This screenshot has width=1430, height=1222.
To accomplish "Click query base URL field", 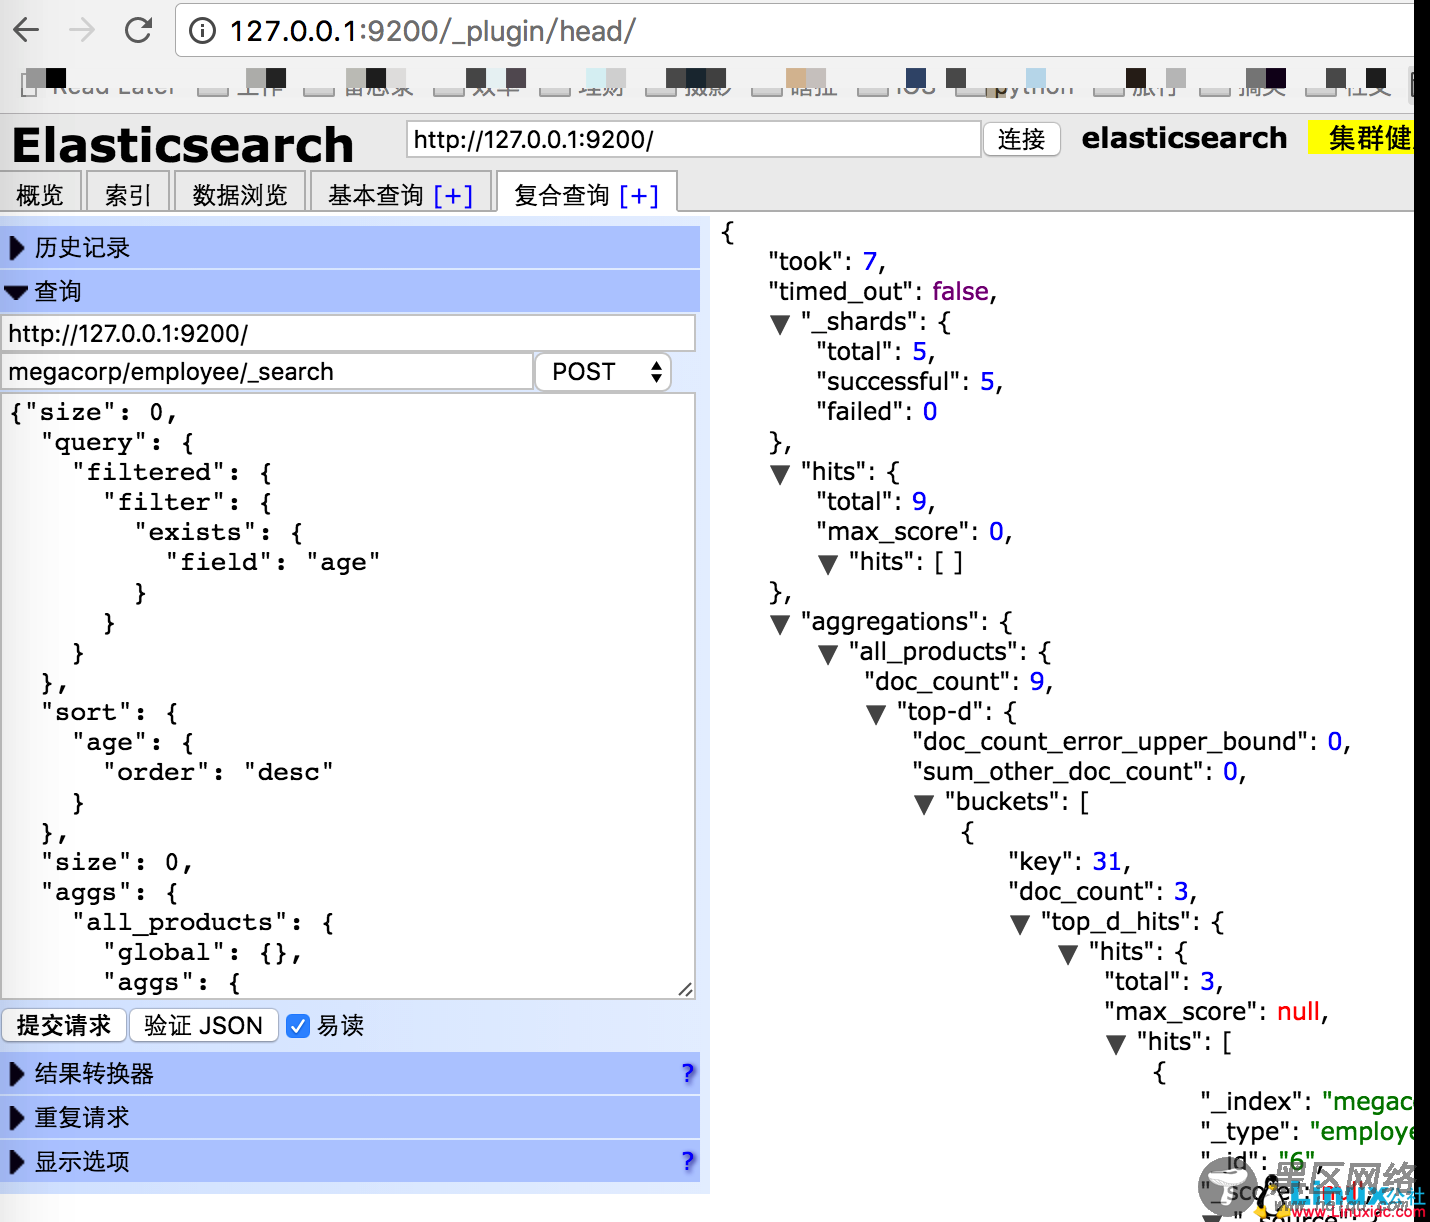I will [x=348, y=333].
